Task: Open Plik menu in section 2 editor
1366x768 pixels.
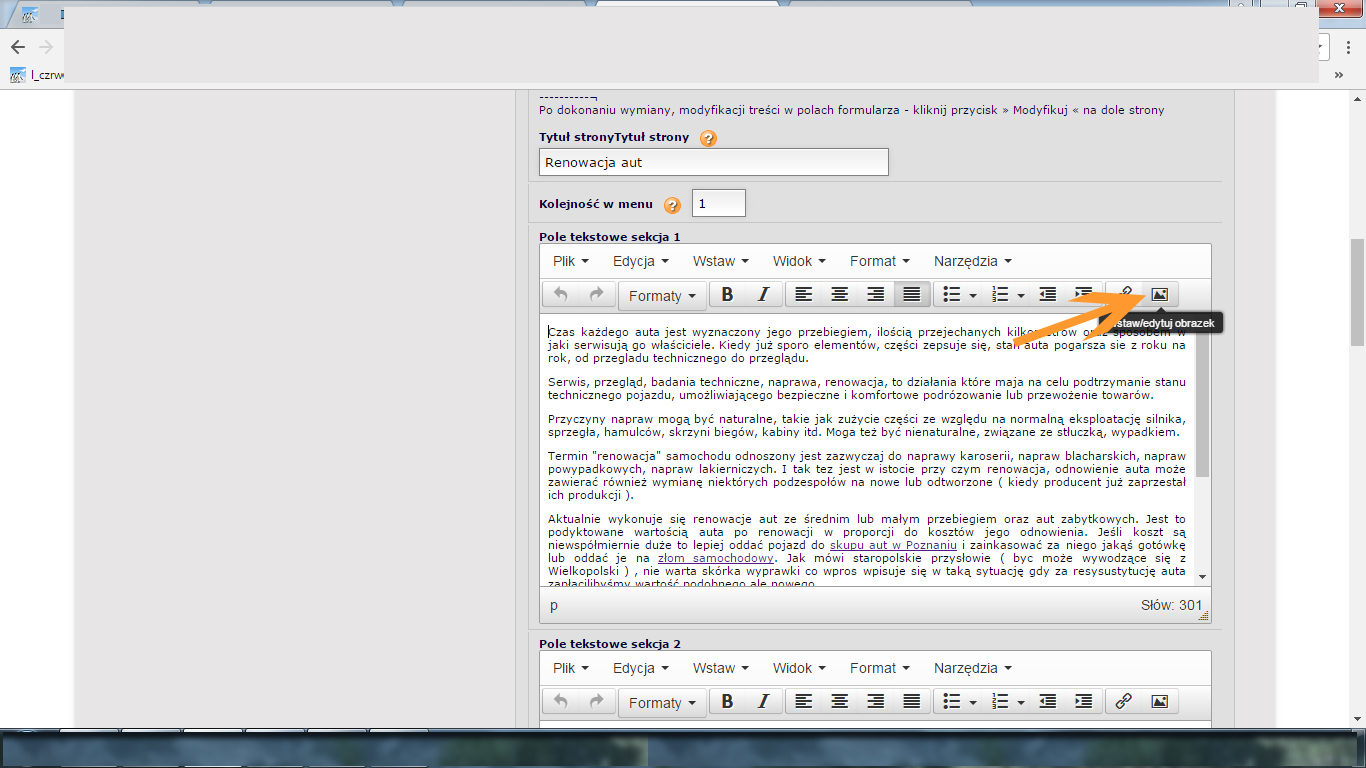Action: [x=571, y=668]
